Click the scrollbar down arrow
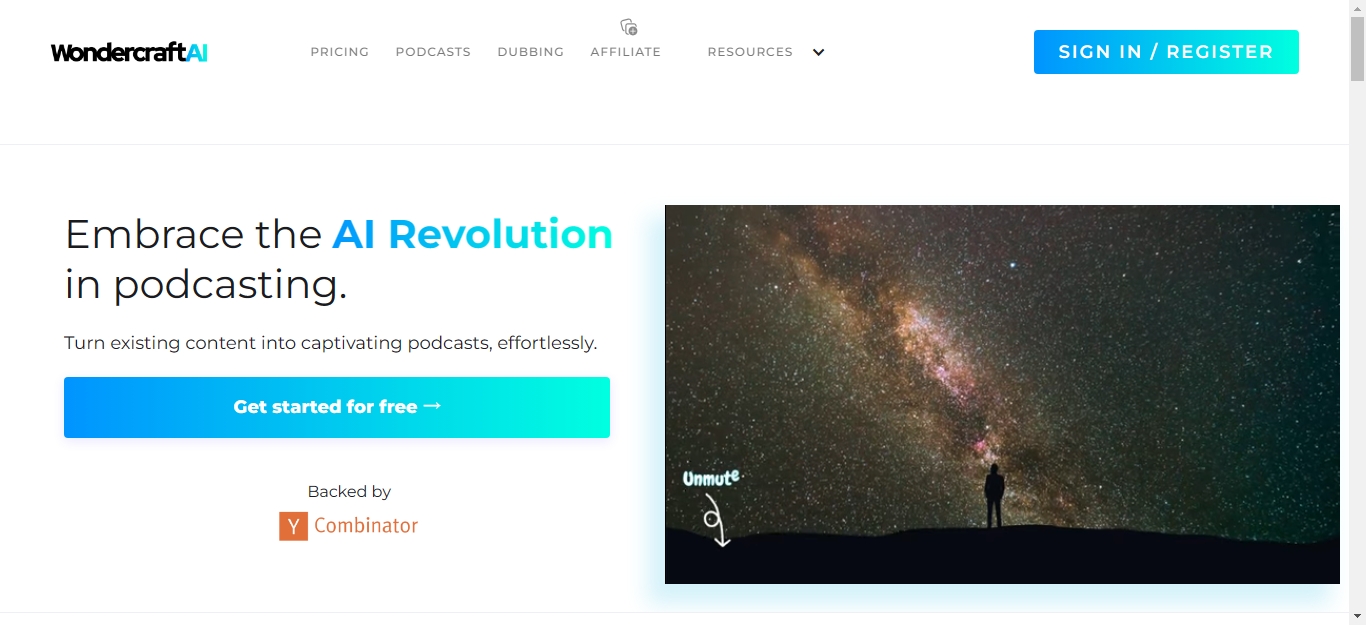Image resolution: width=1366 pixels, height=625 pixels. [x=1357, y=617]
